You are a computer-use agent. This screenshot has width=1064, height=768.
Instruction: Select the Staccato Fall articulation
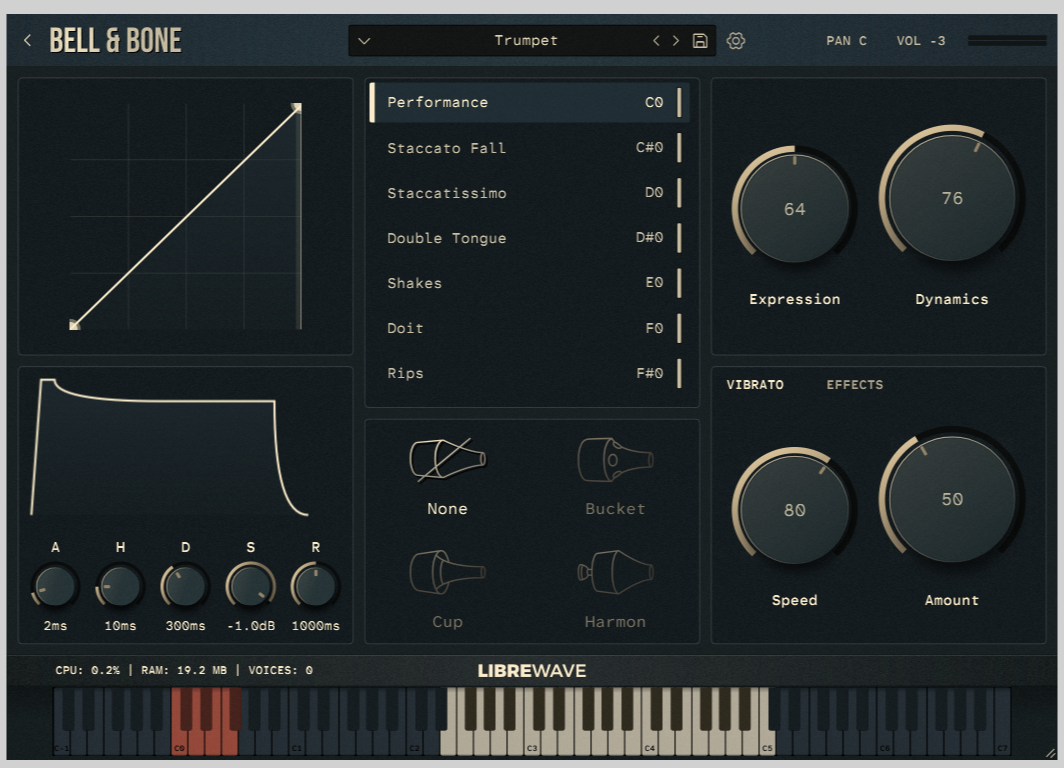coord(529,148)
